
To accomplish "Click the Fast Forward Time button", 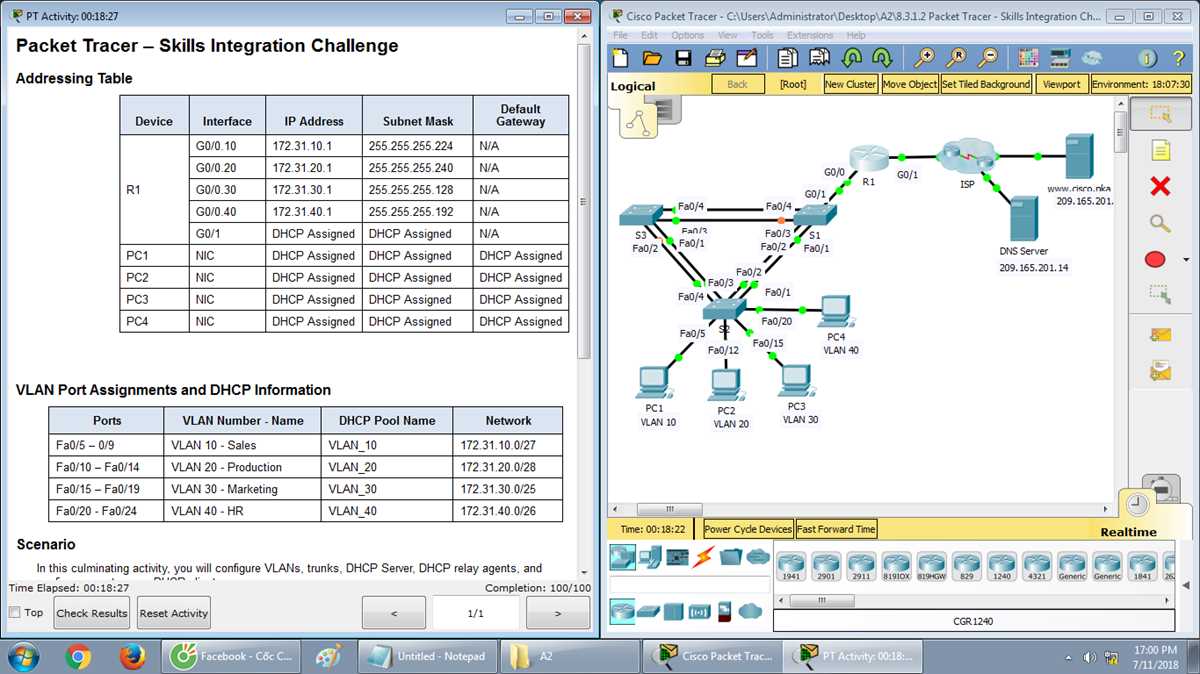I will [x=836, y=529].
